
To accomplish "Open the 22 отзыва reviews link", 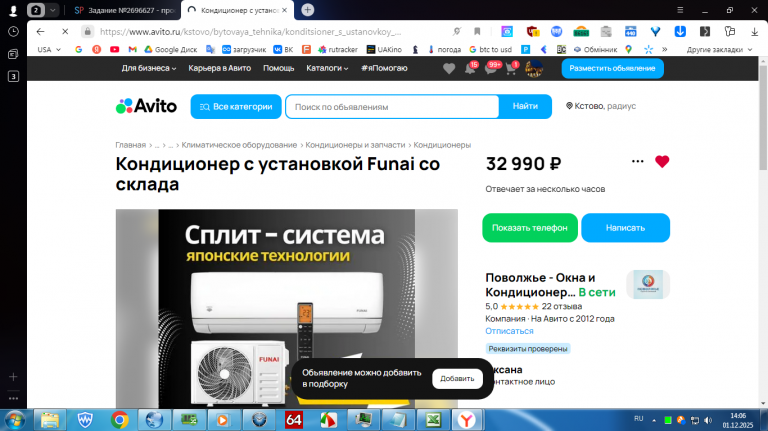I will click(562, 307).
